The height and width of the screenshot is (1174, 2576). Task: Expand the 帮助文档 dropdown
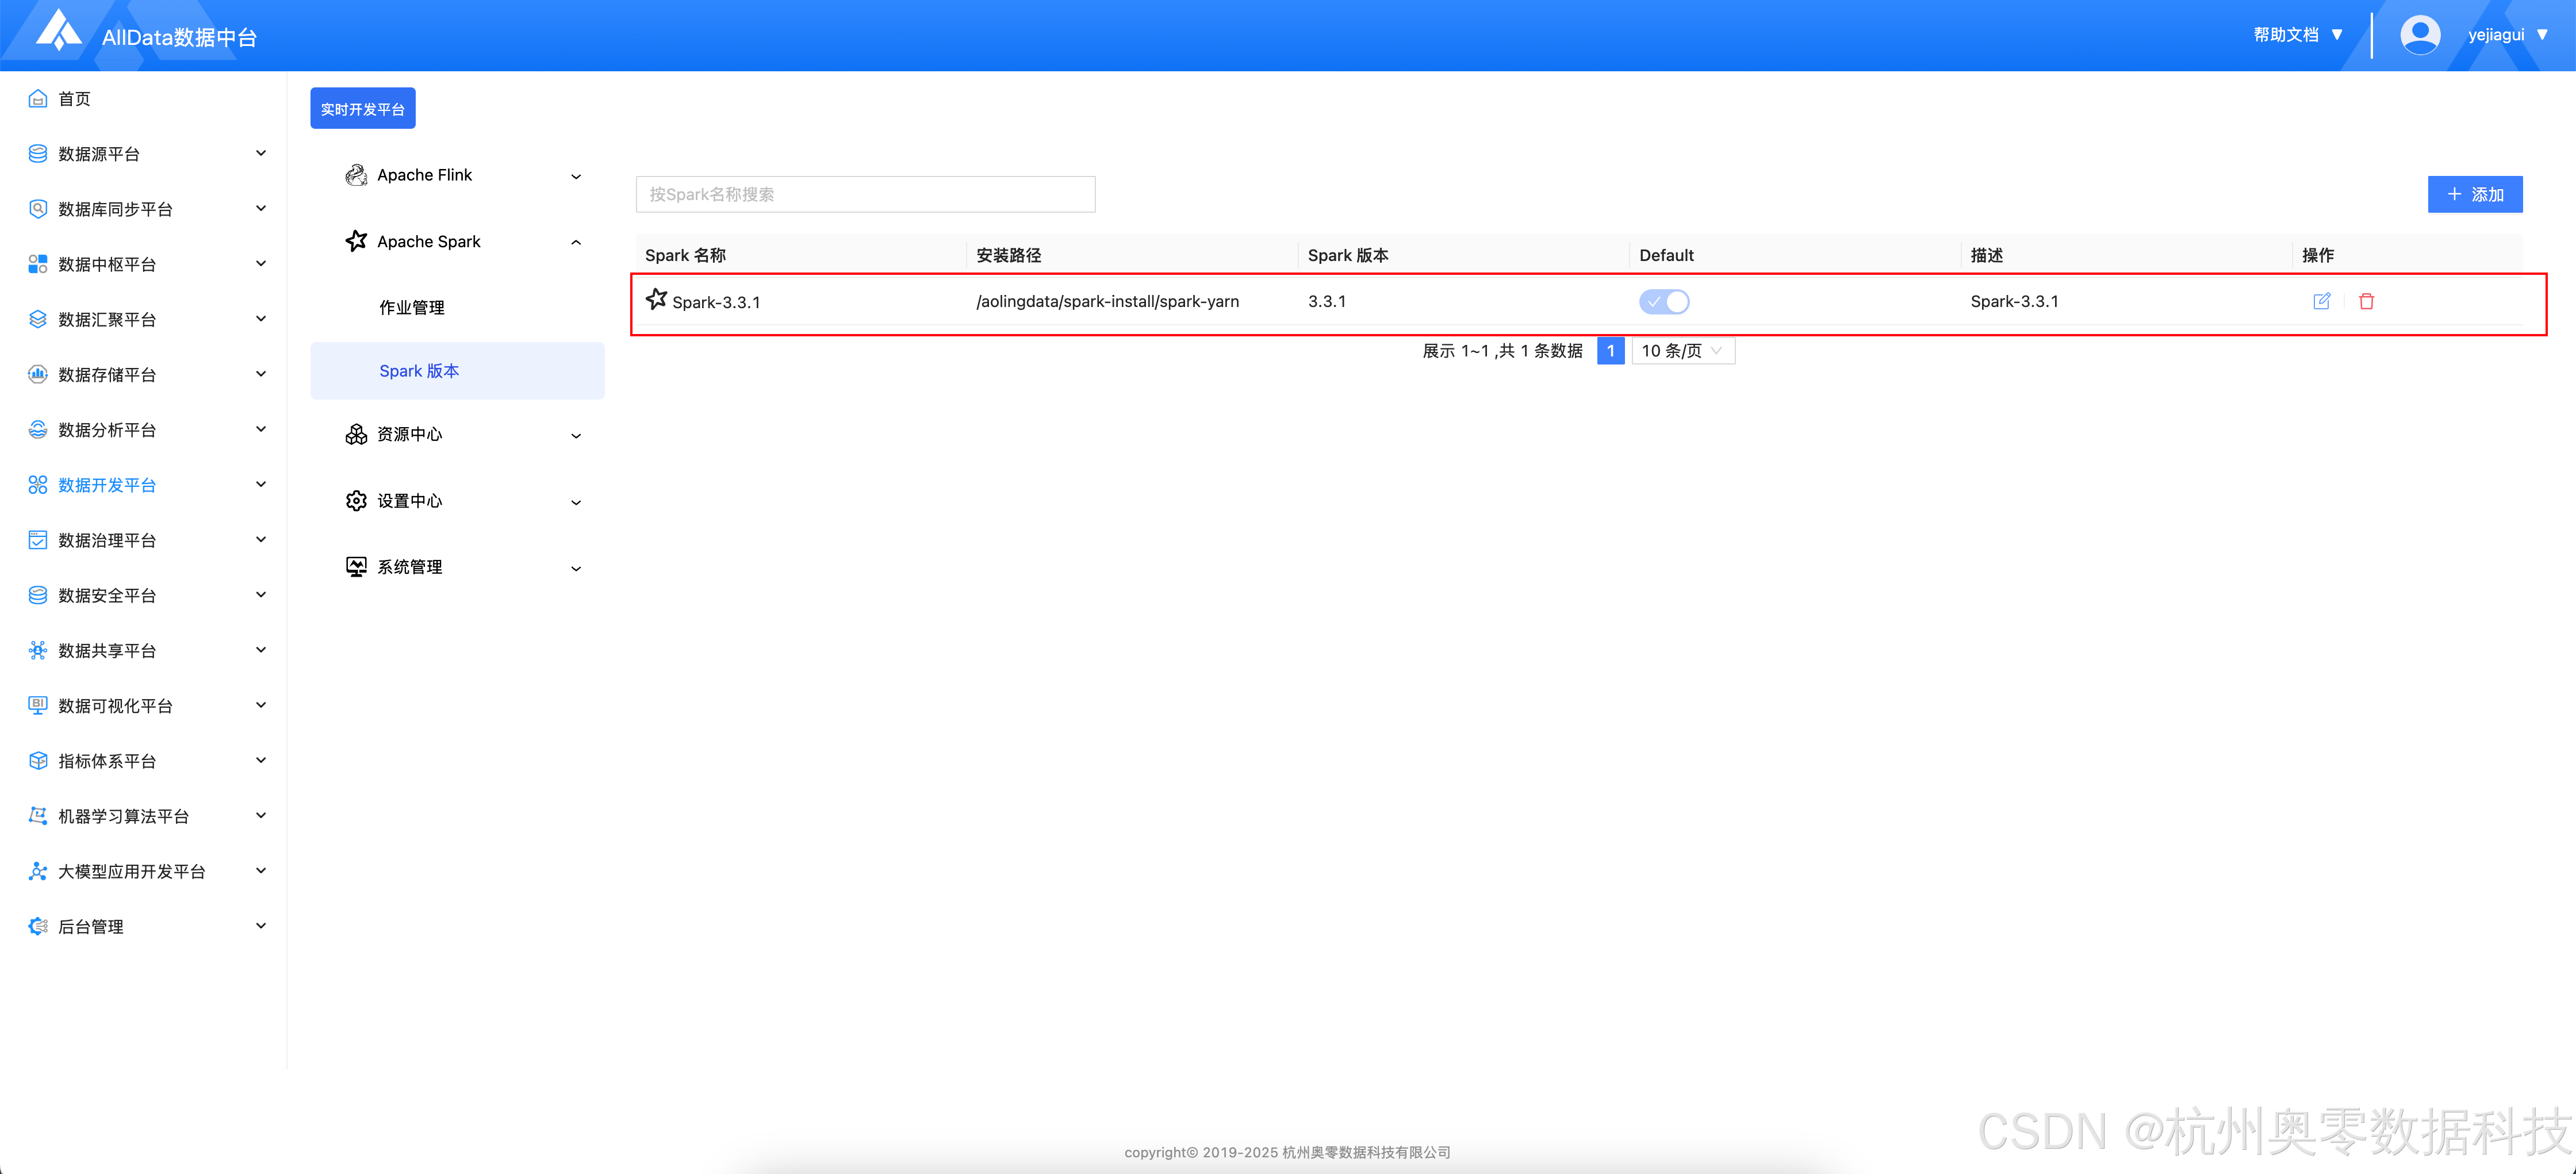pos(2297,35)
